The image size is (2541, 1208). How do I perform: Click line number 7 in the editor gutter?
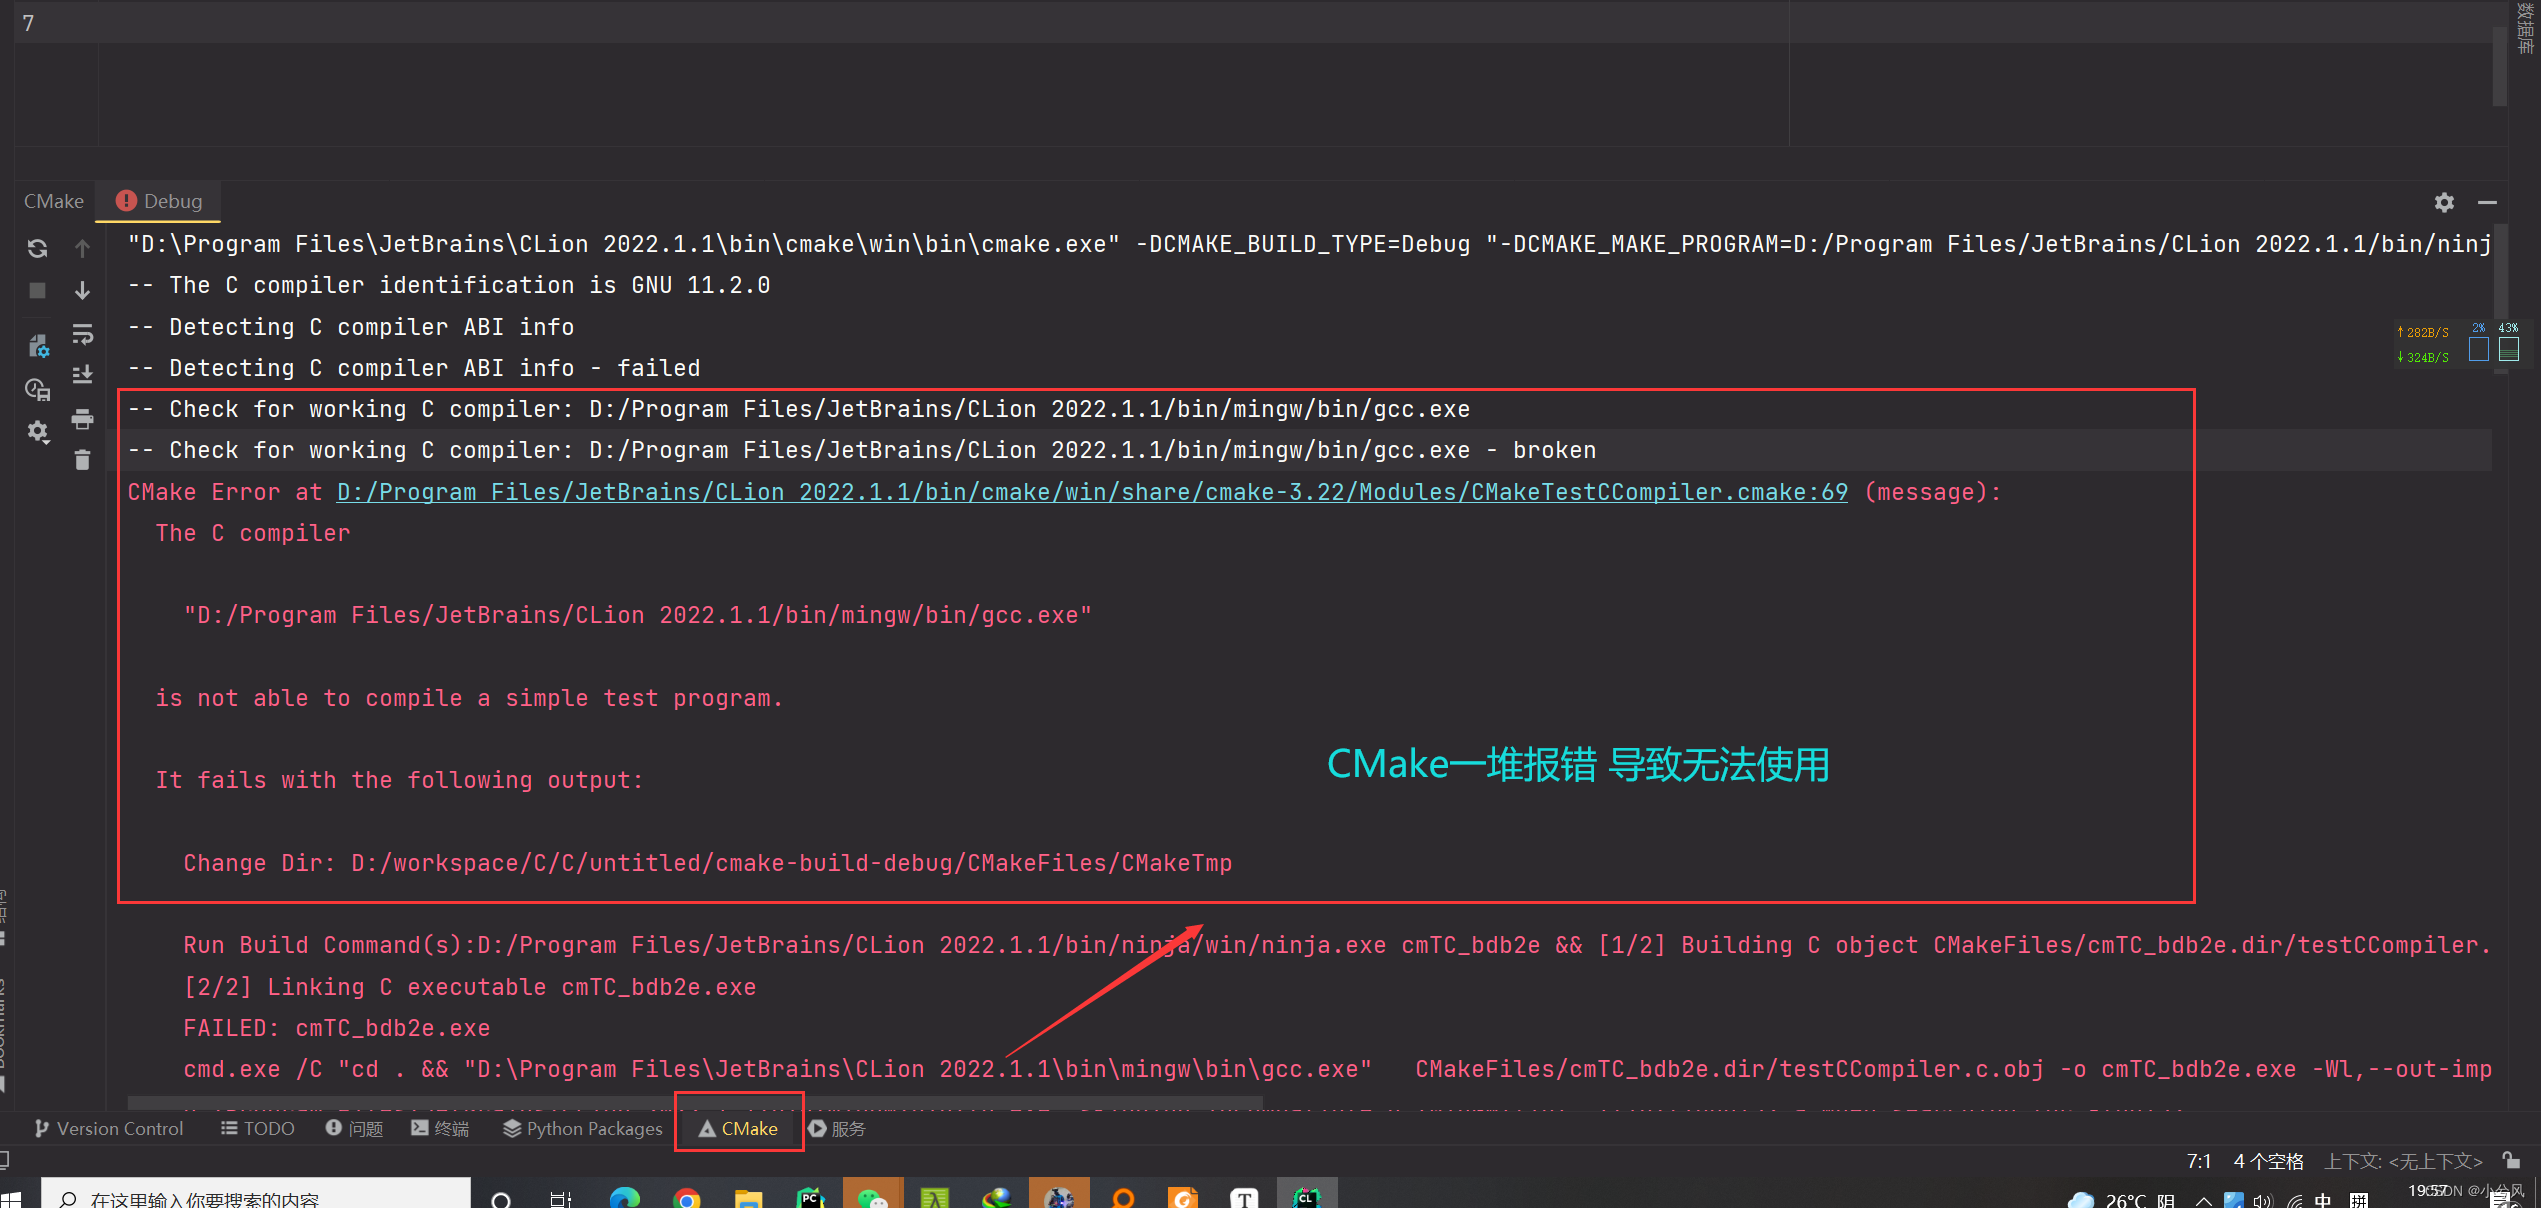28,23
